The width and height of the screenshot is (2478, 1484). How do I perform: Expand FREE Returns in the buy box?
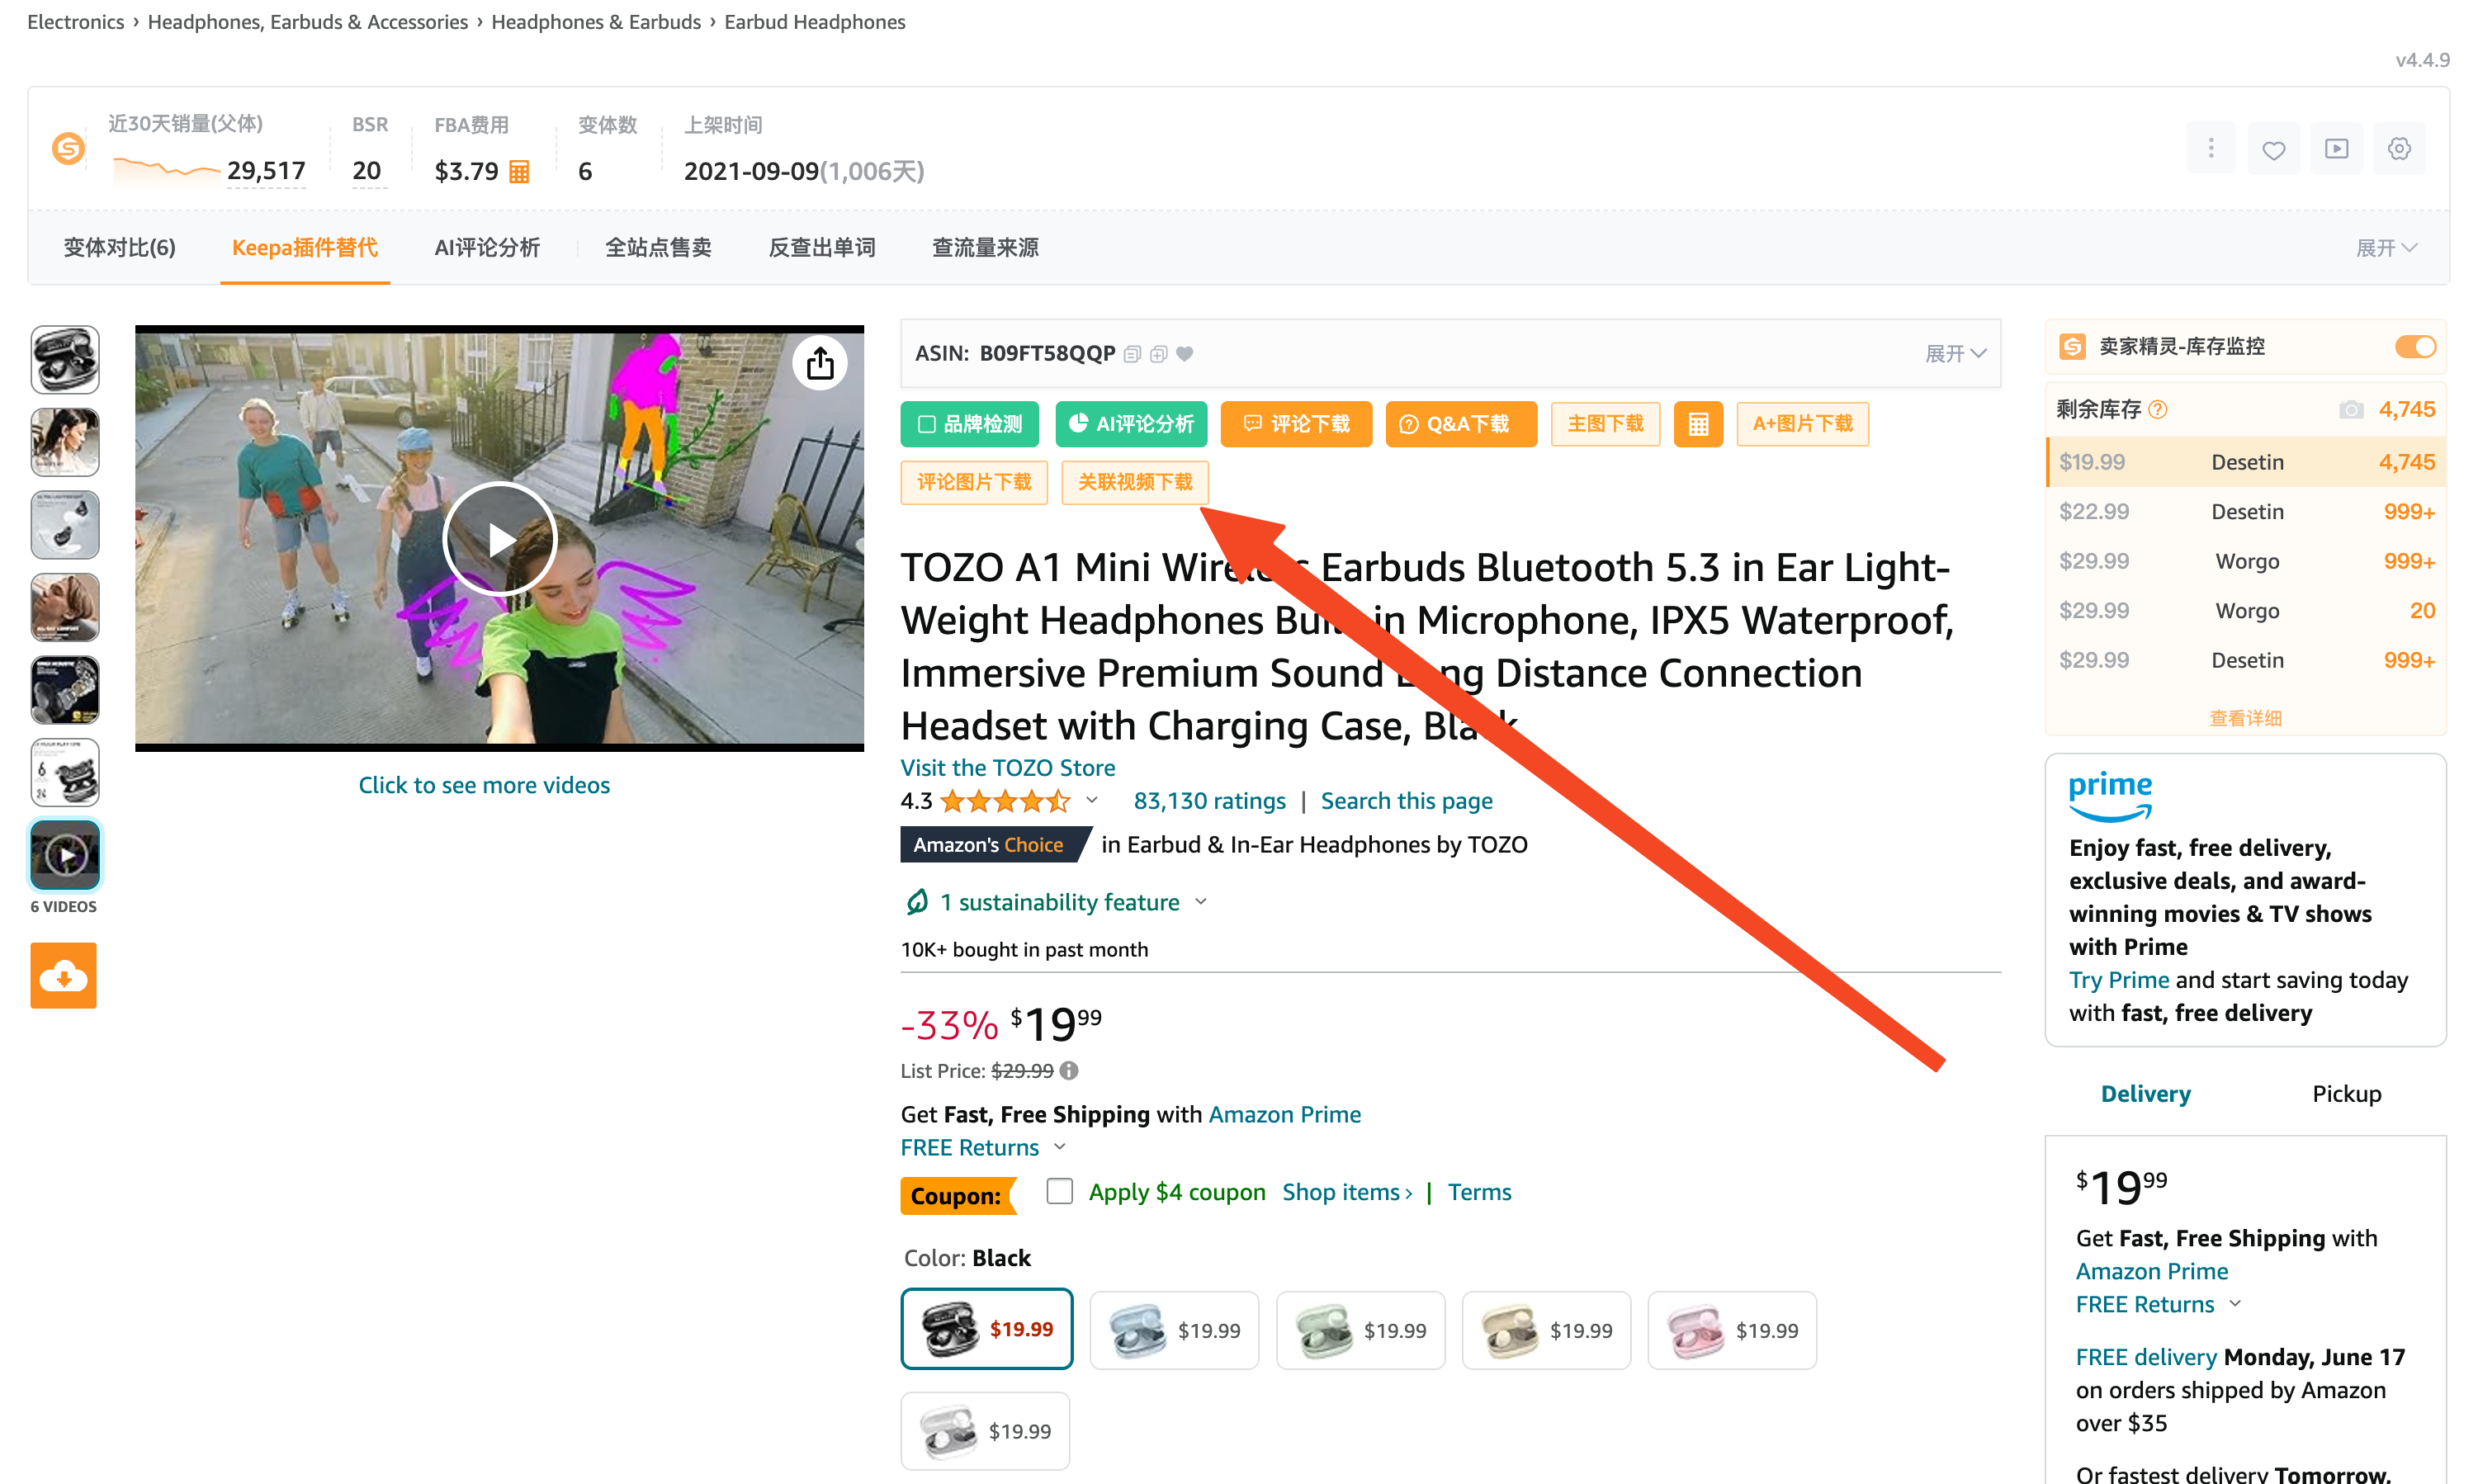2236,1304
